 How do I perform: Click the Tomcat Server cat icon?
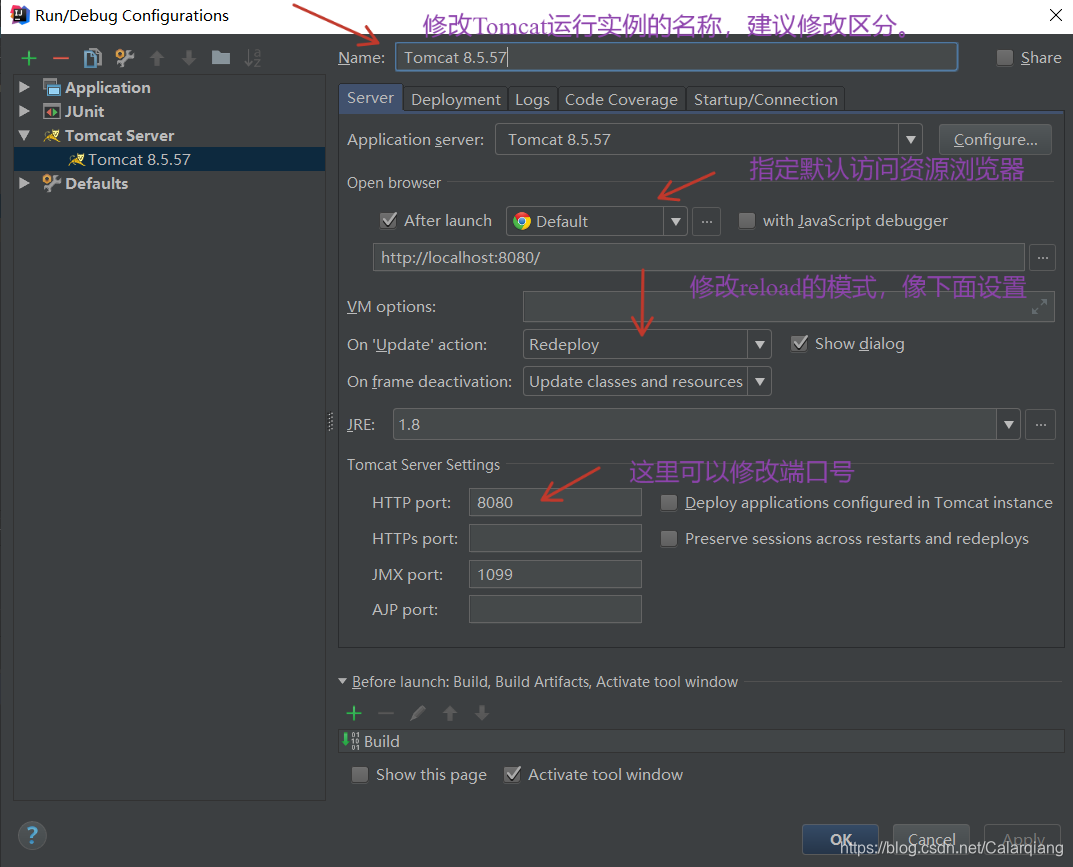pyautogui.click(x=52, y=135)
